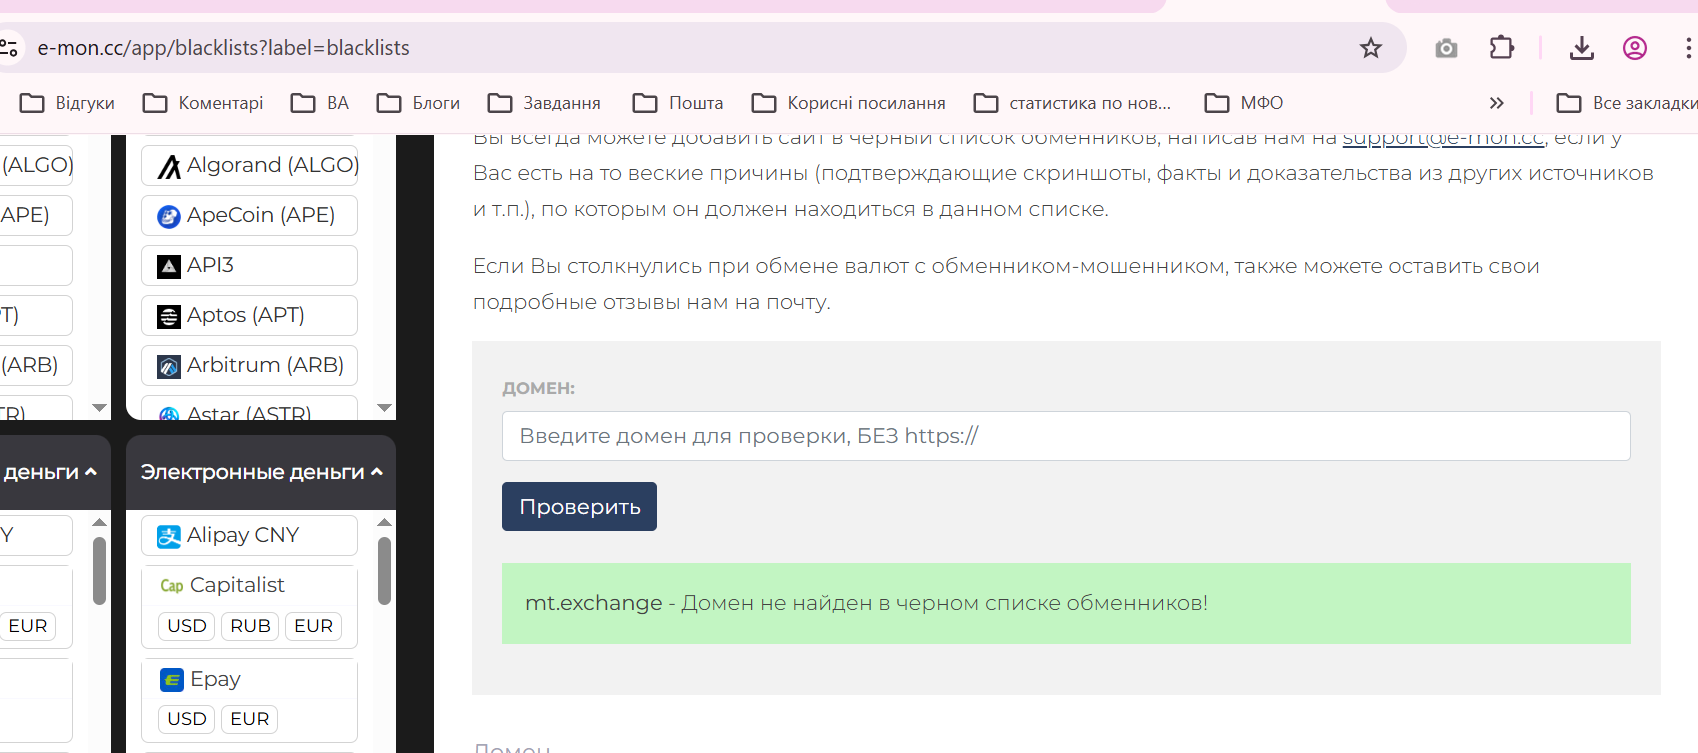The image size is (1698, 753).
Task: Open the Блоги bookmarks folder
Action: [x=419, y=103]
